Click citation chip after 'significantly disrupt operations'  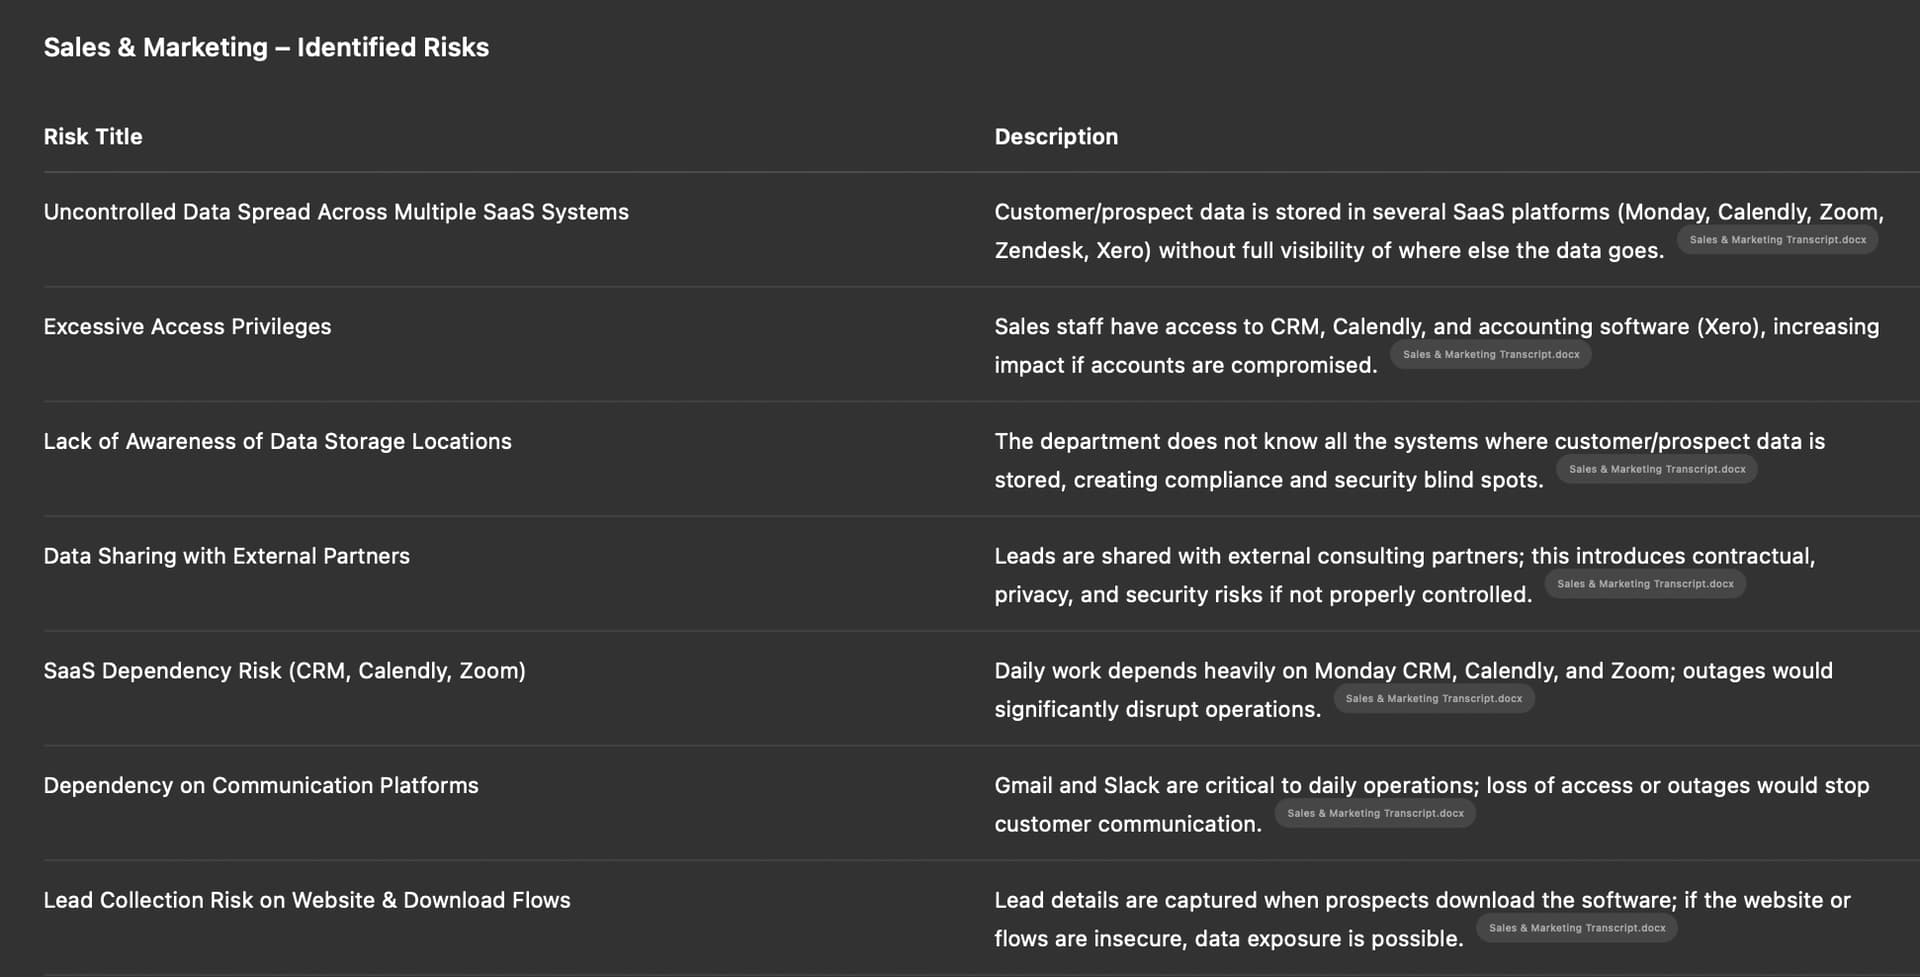tap(1433, 699)
